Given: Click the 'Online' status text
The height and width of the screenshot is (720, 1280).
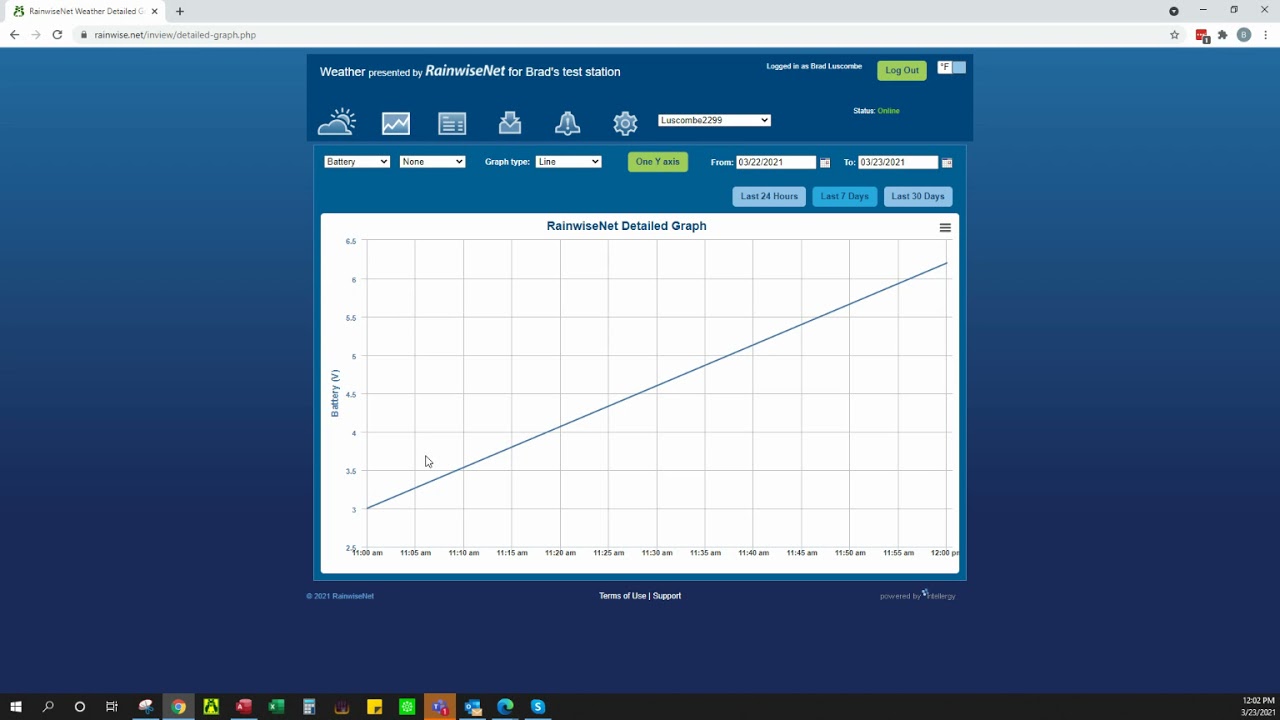Looking at the screenshot, I should tap(888, 111).
